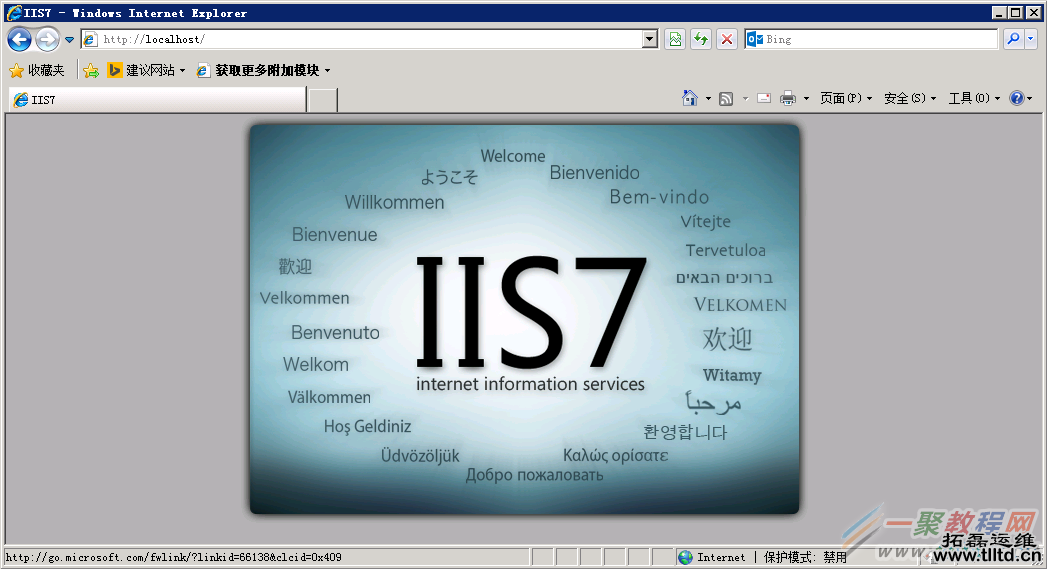Screen dimensions: 1047x569
Task: Expand the recent pages dropdown arrow
Action: (69, 40)
